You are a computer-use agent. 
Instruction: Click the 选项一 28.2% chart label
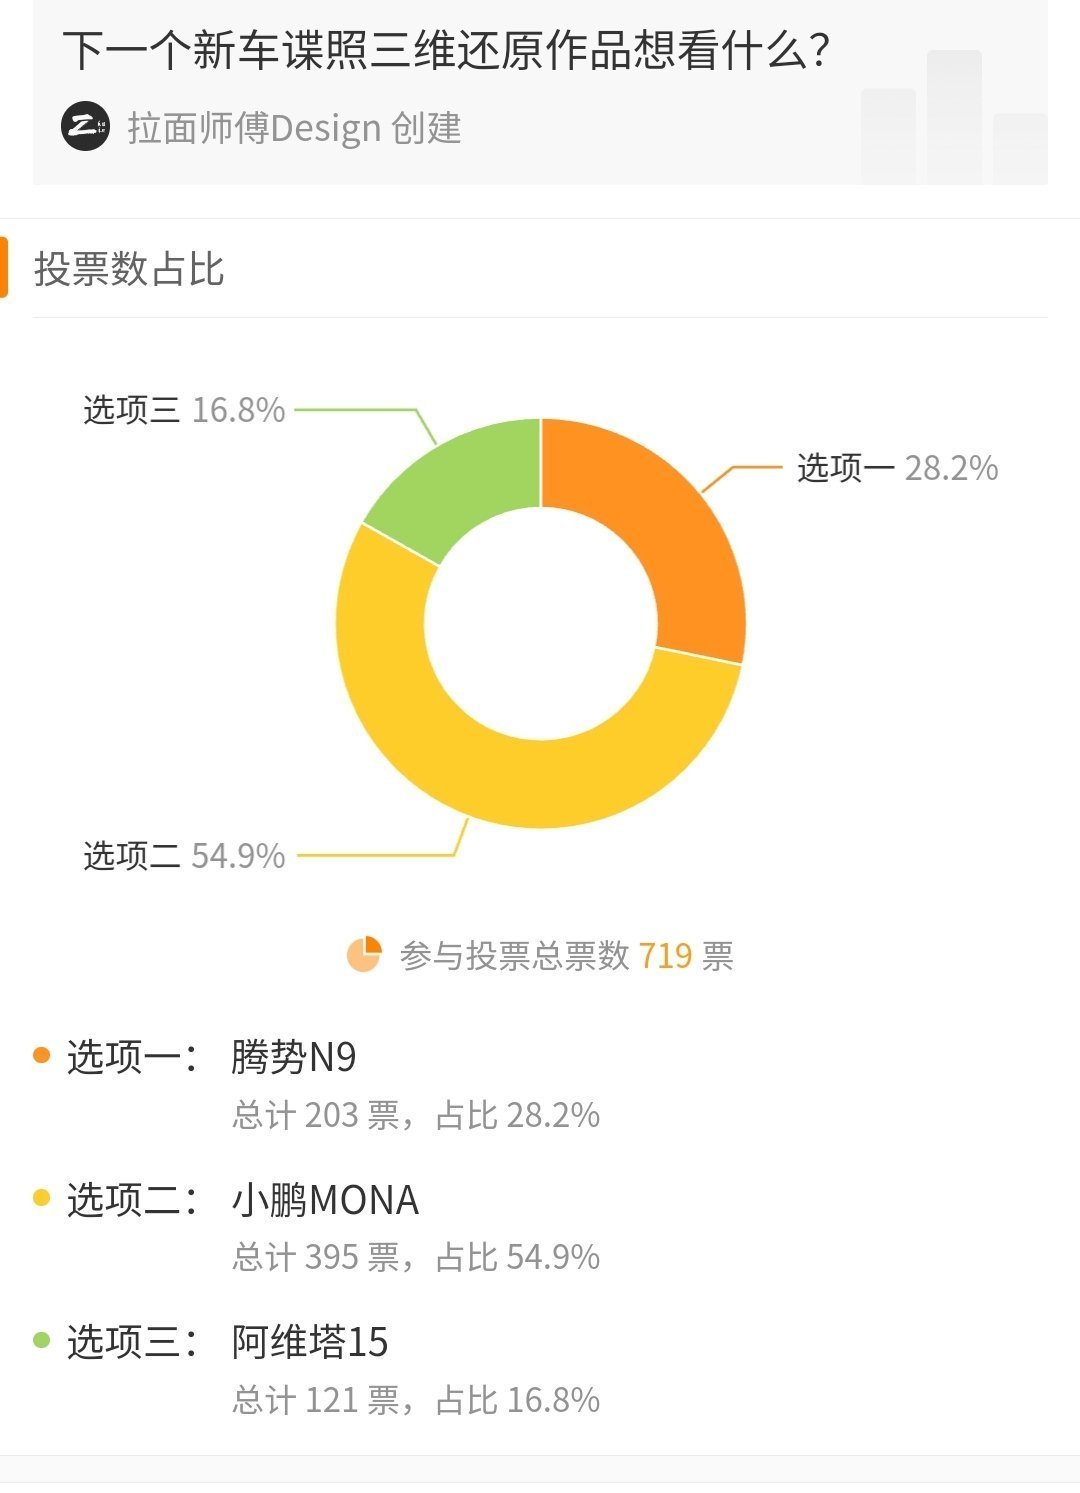point(897,468)
